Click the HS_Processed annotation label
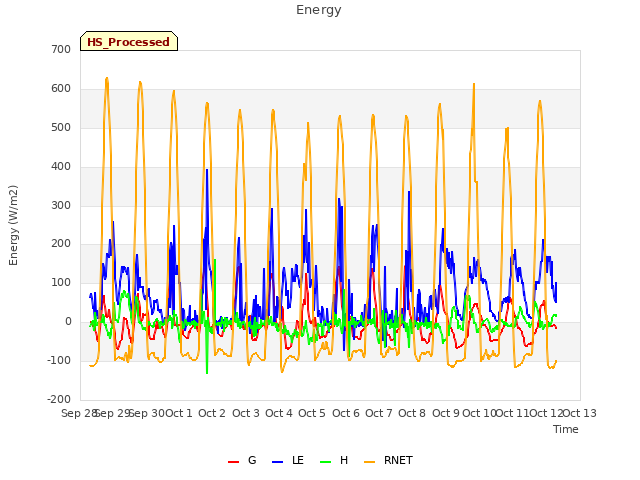This screenshot has height=480, width=640. [x=129, y=41]
